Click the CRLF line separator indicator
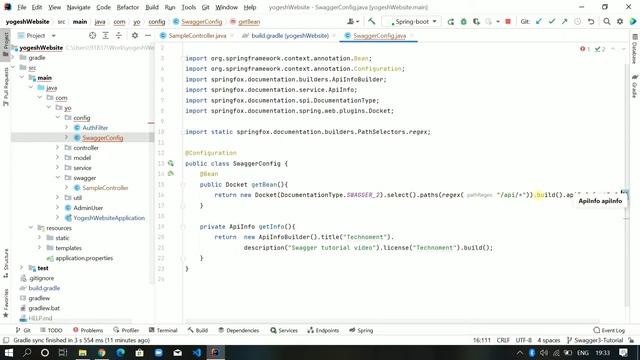640x360 pixels. (x=503, y=340)
